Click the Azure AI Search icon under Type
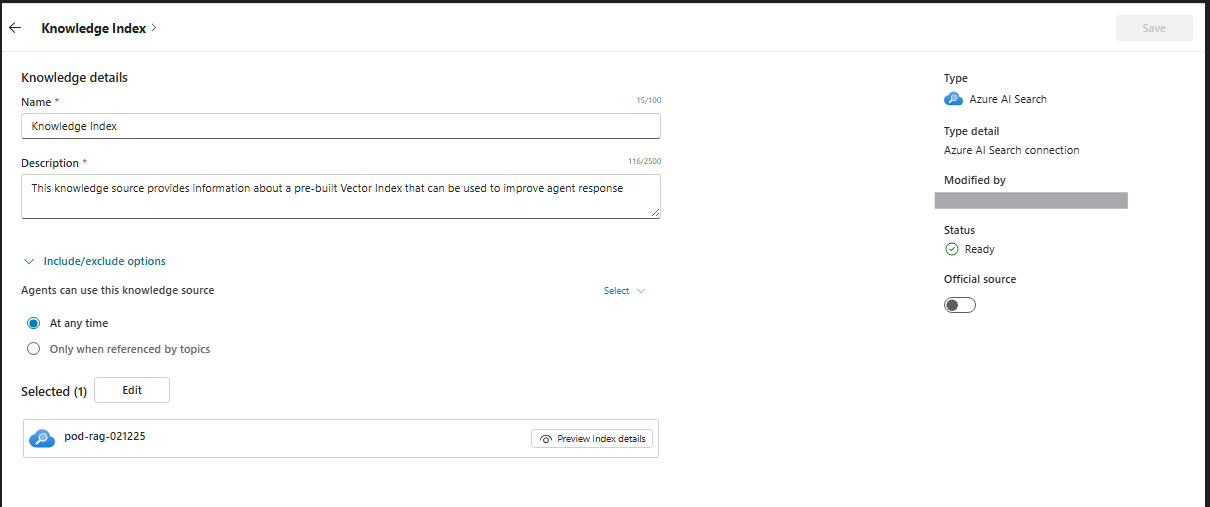1210x507 pixels. coord(953,99)
